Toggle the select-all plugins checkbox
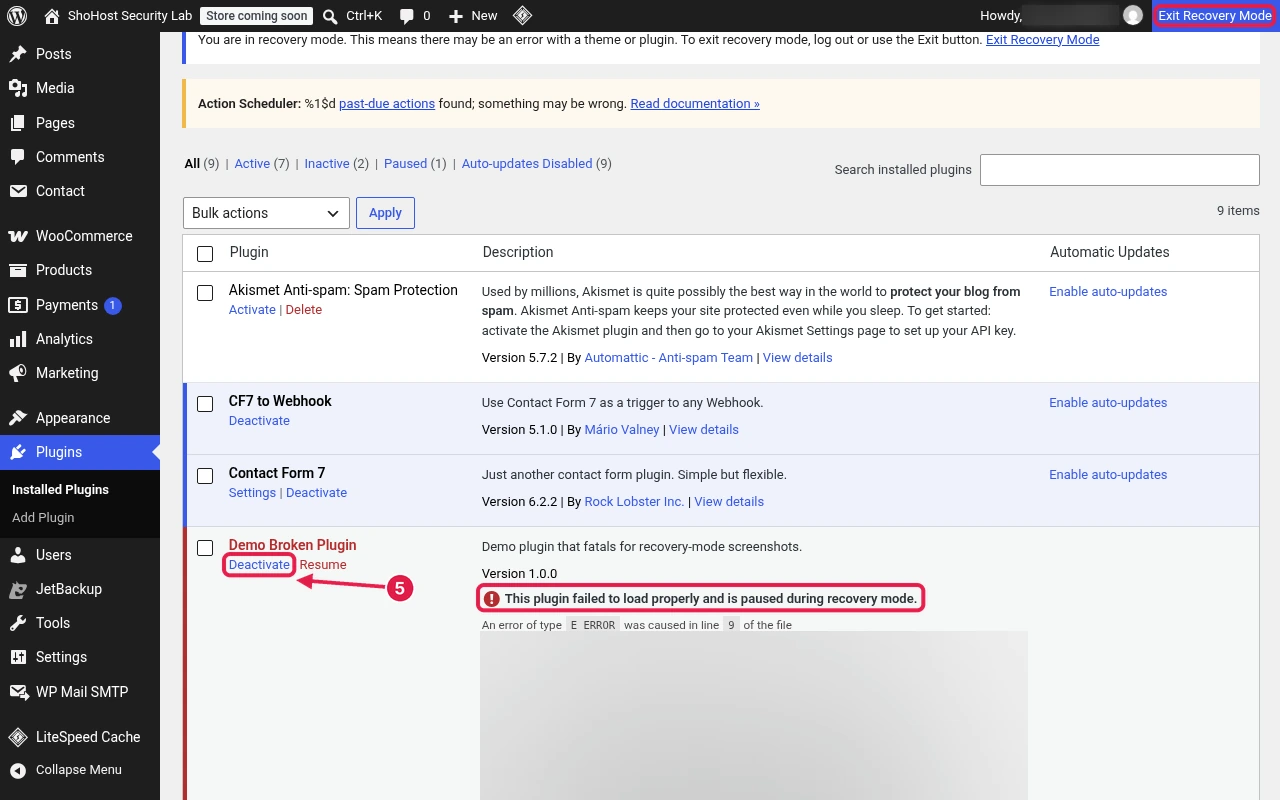 pos(205,254)
